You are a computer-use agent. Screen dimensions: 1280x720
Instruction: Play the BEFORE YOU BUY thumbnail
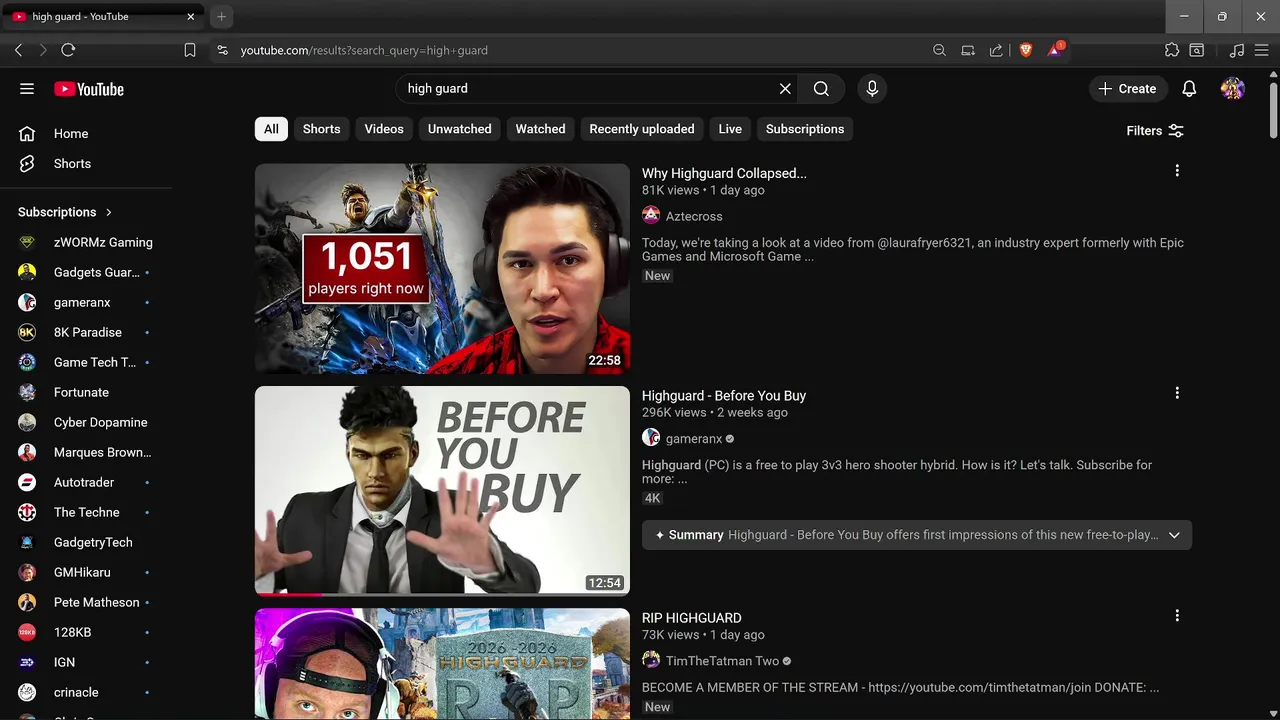(x=442, y=491)
